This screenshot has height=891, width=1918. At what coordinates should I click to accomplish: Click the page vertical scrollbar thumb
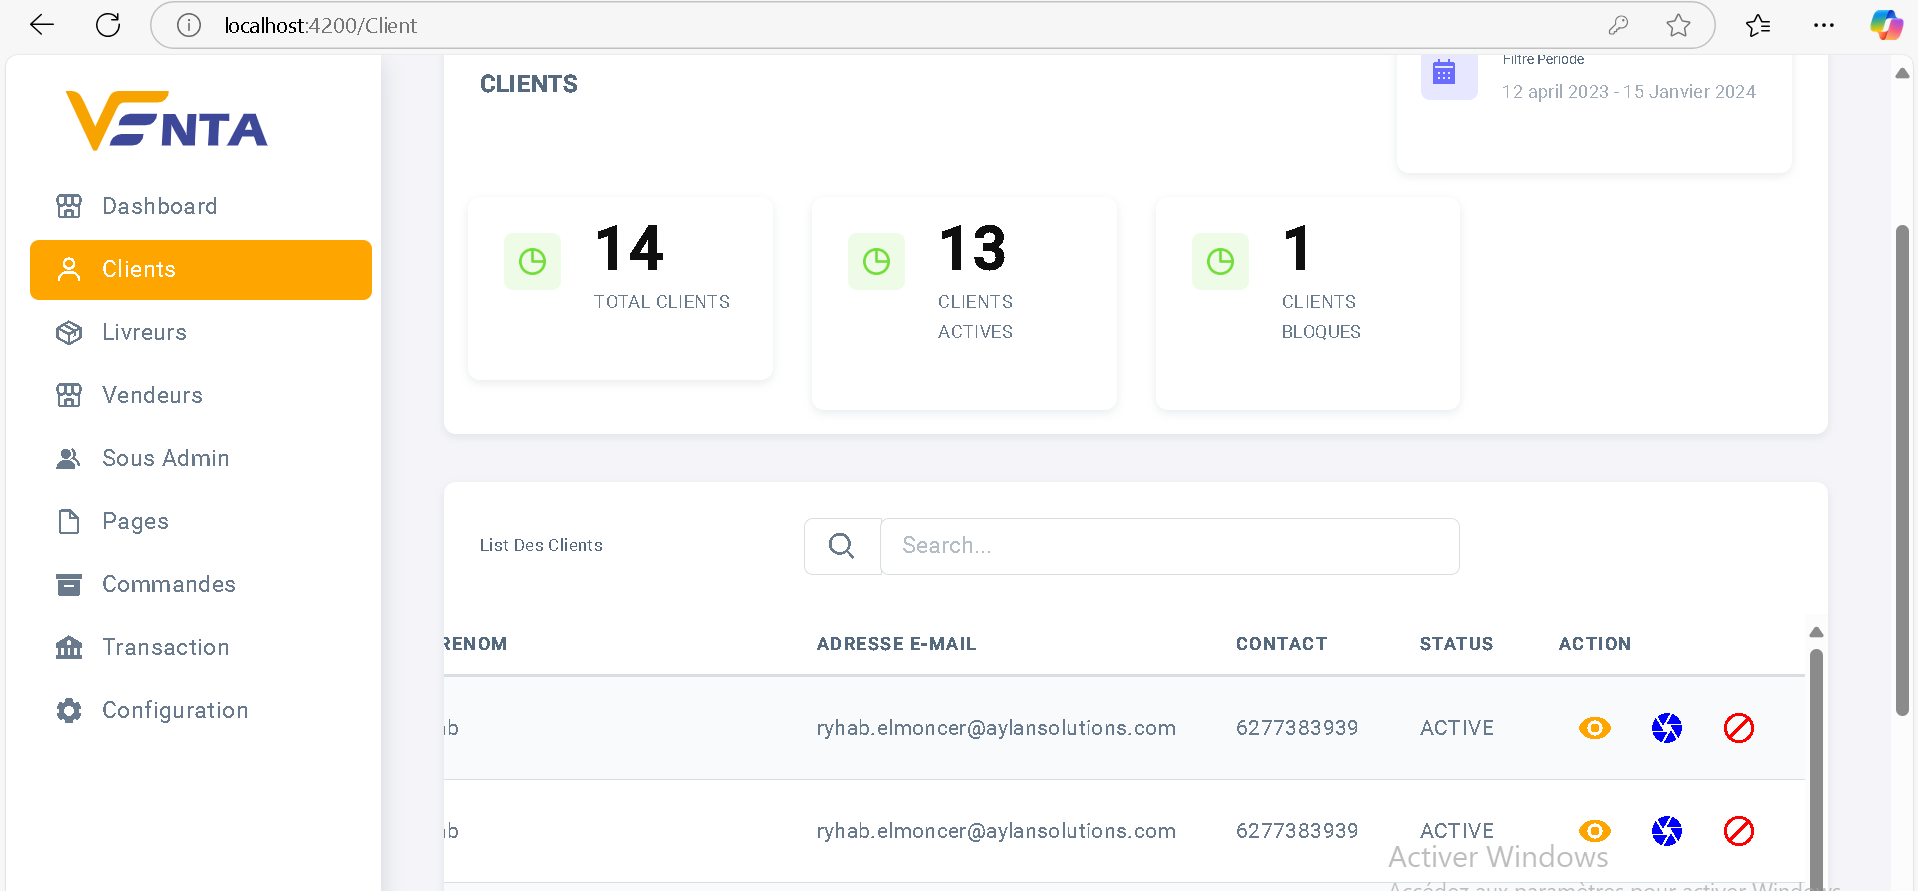pos(1902,470)
